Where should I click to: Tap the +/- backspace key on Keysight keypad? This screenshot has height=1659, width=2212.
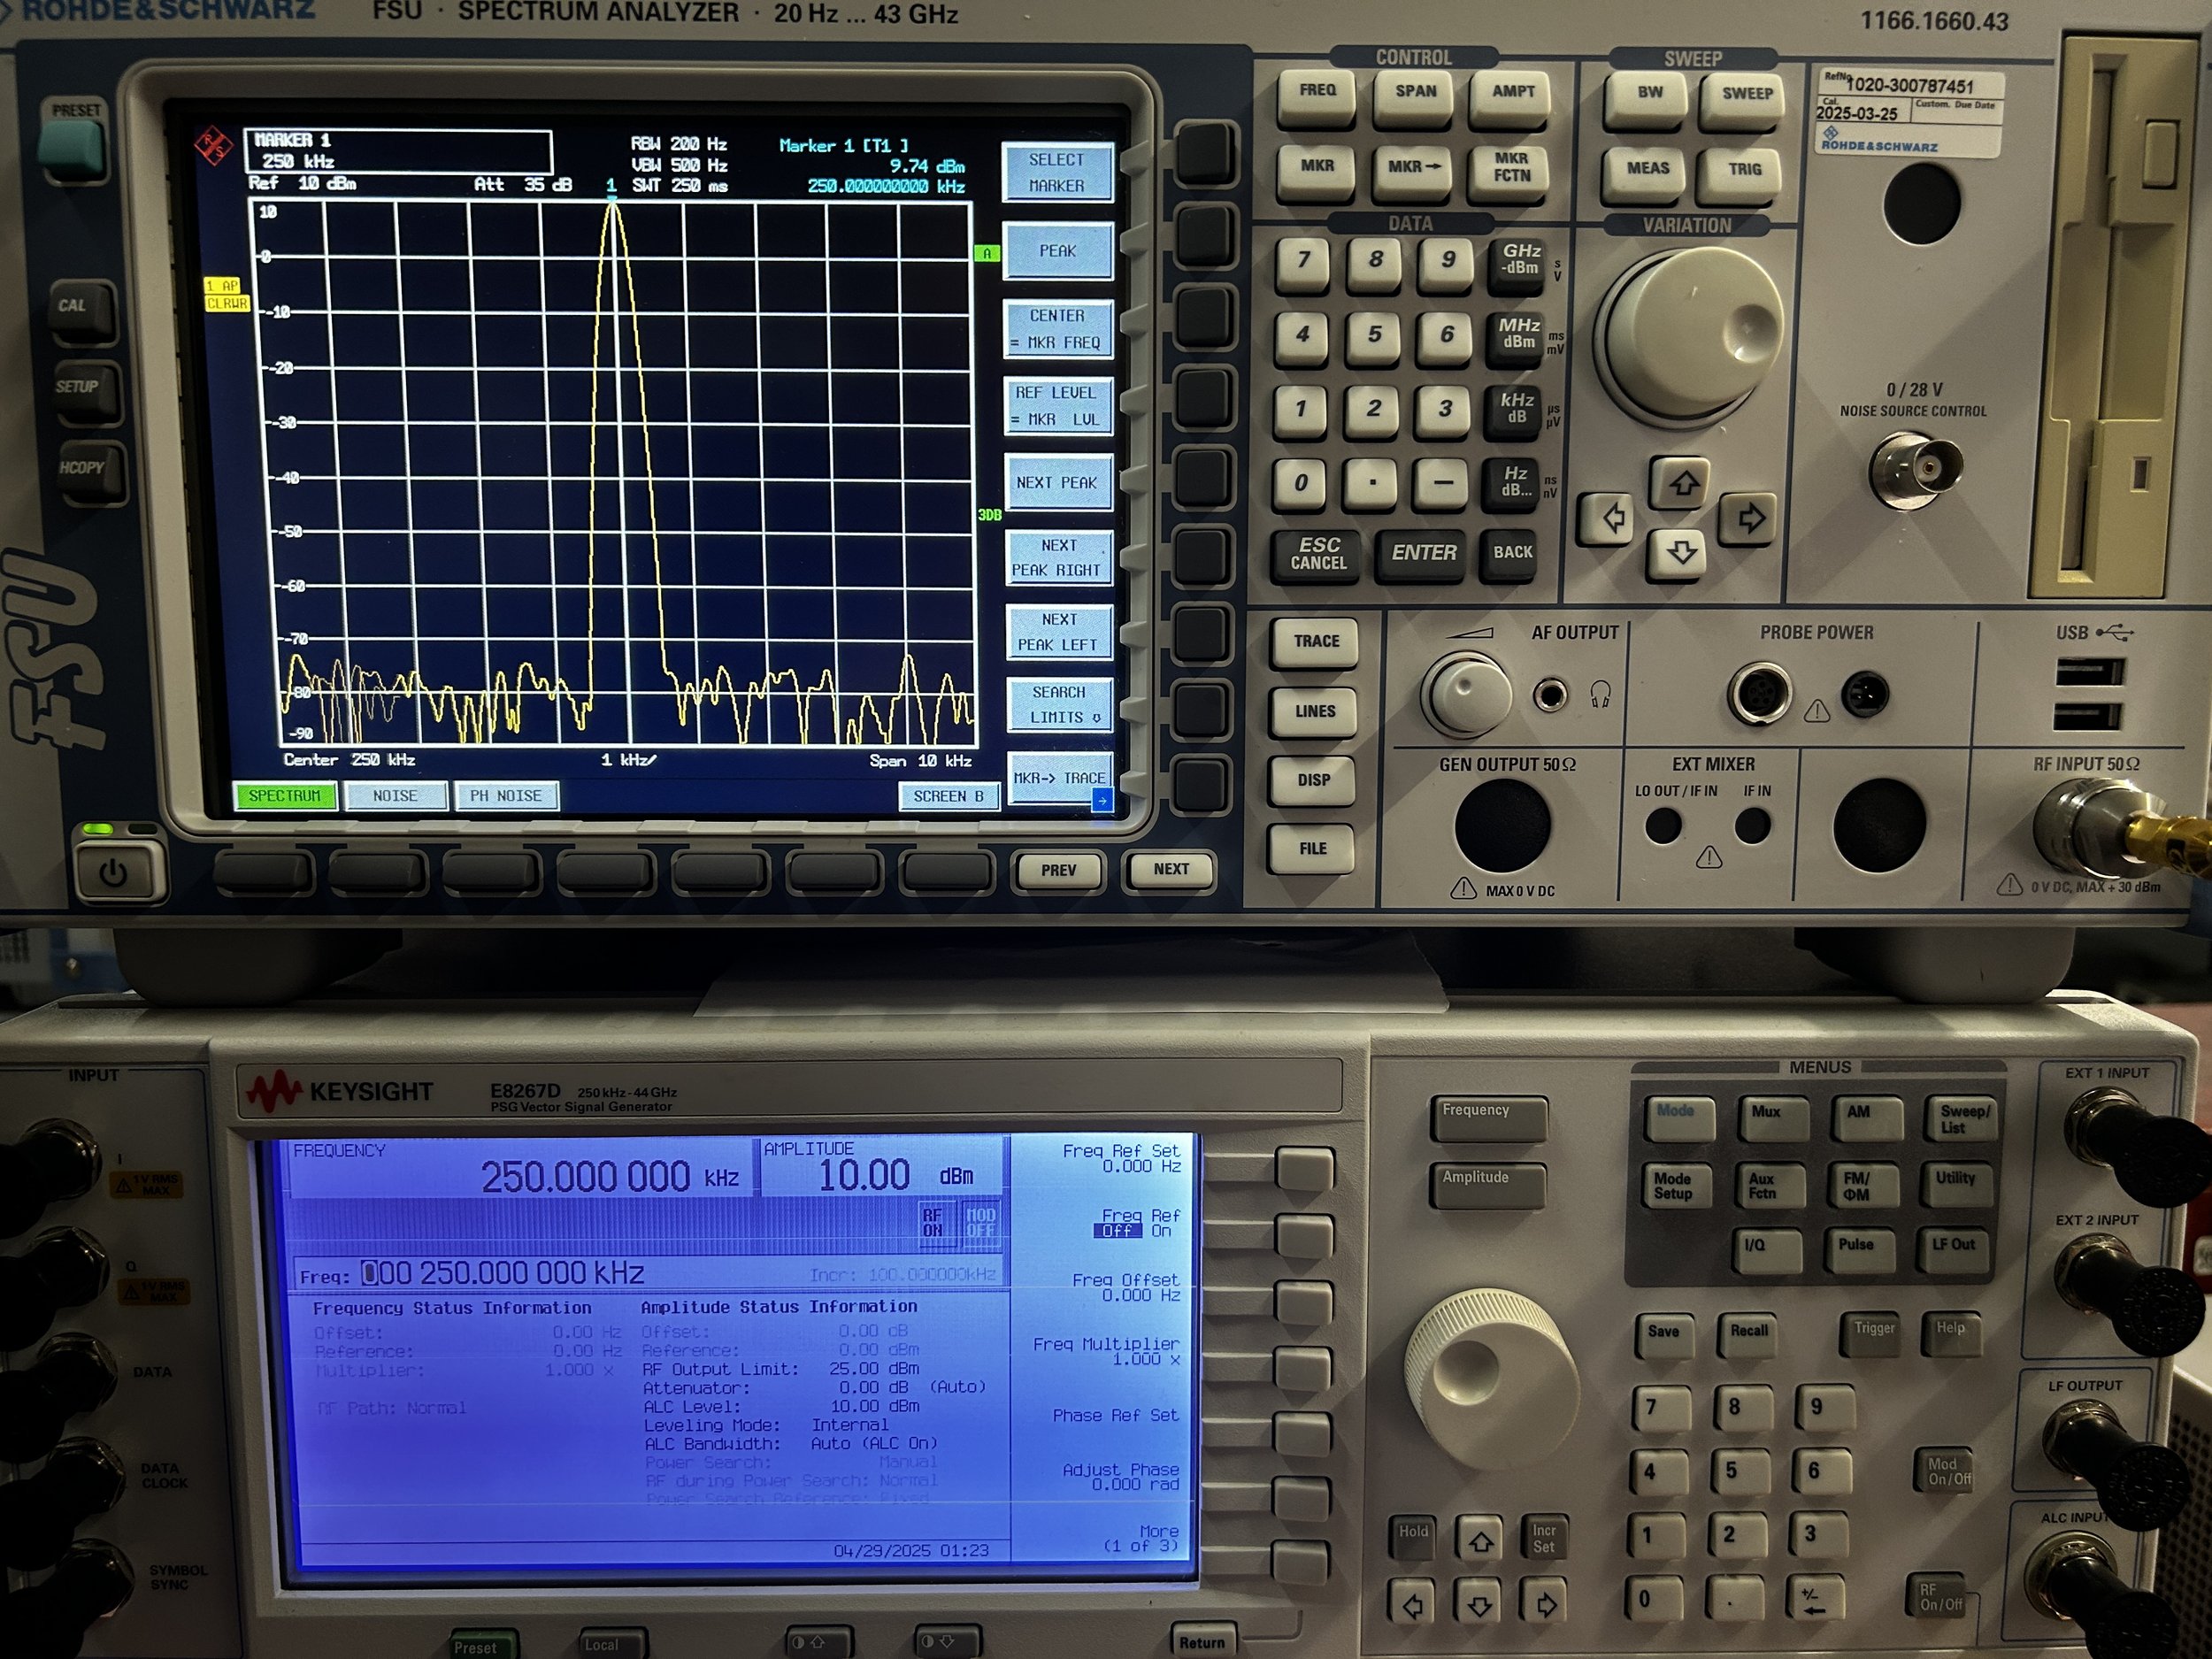(x=1816, y=1601)
